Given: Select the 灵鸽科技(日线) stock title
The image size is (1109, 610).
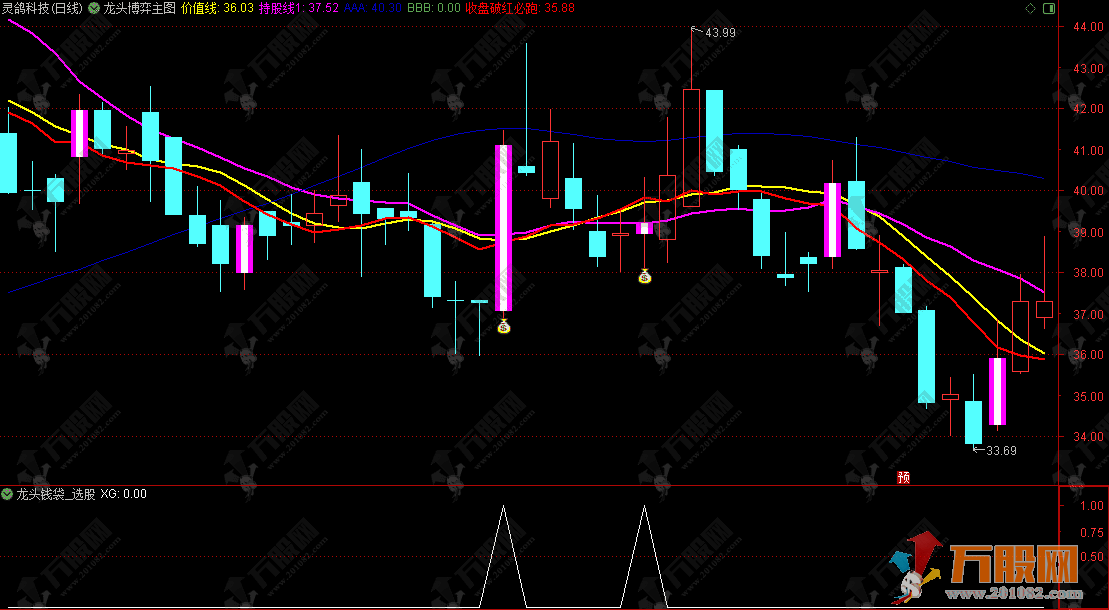Looking at the screenshot, I should click(41, 7).
